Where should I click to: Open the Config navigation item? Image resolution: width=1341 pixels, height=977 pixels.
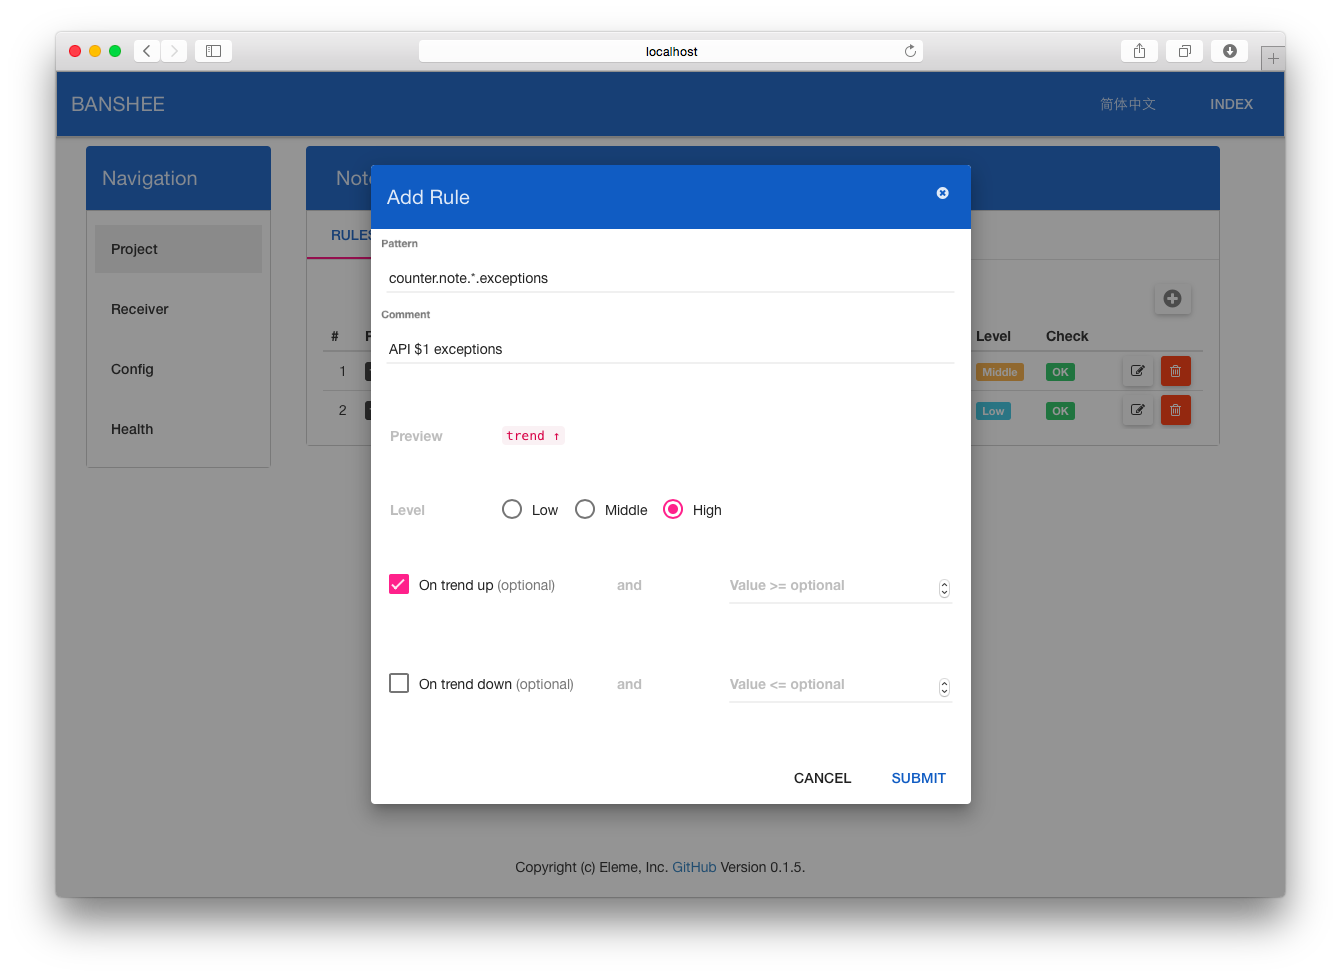click(x=178, y=369)
